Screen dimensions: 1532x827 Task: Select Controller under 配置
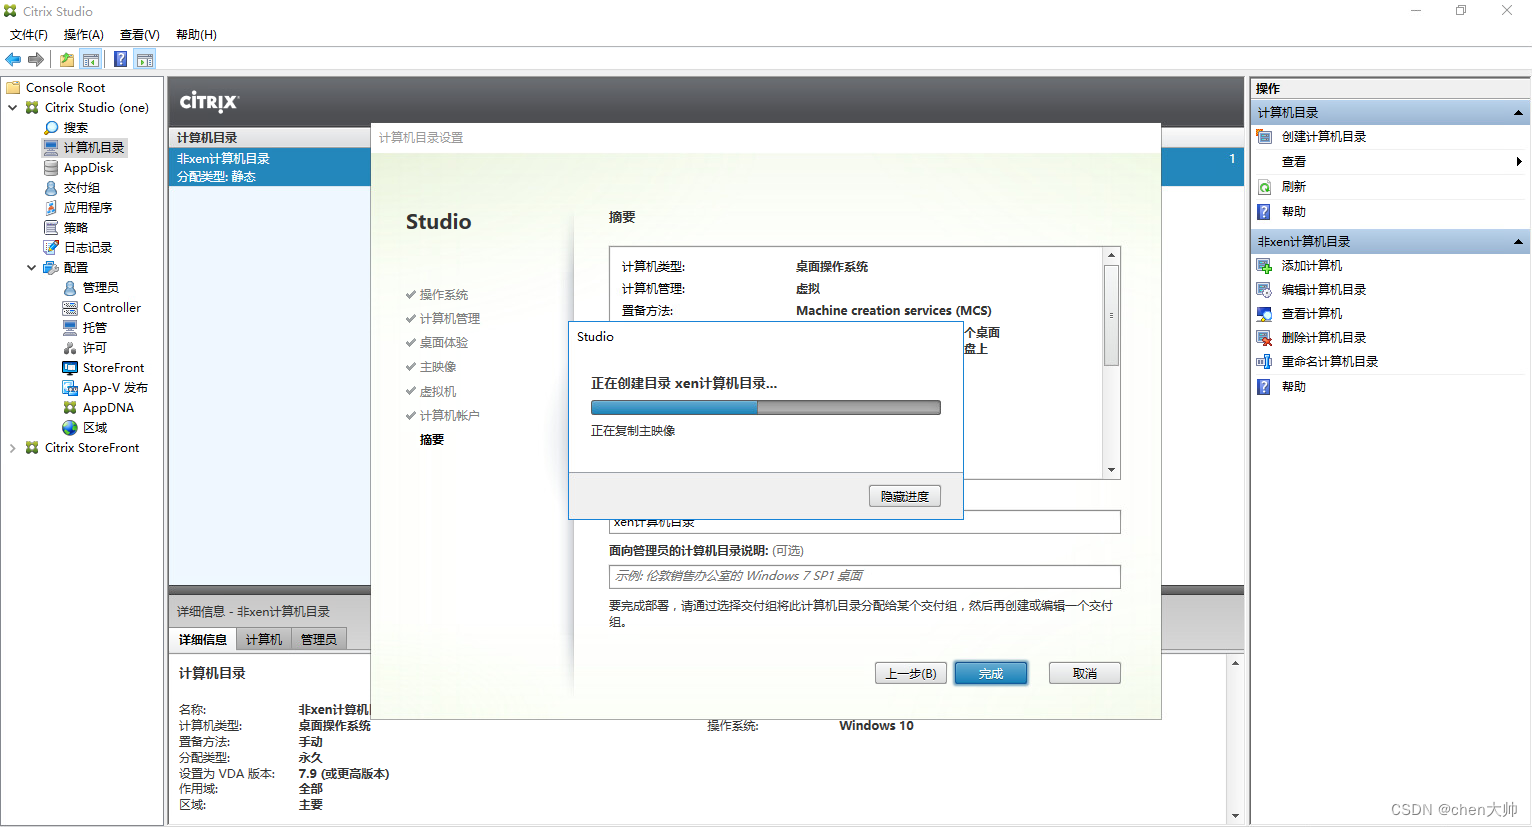(x=112, y=308)
